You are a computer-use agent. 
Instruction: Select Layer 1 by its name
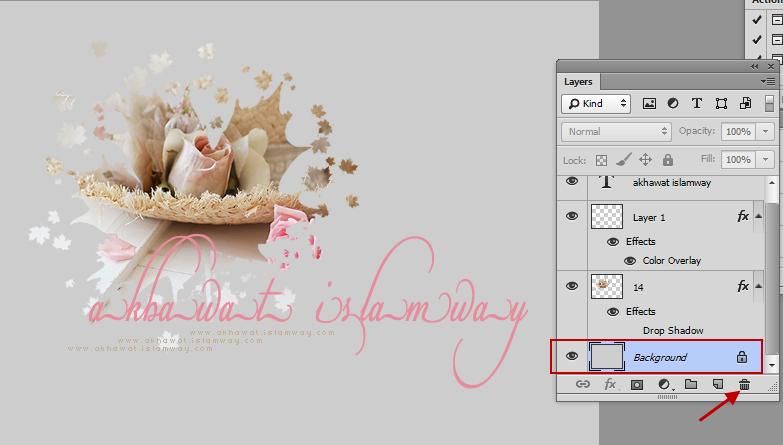point(649,218)
